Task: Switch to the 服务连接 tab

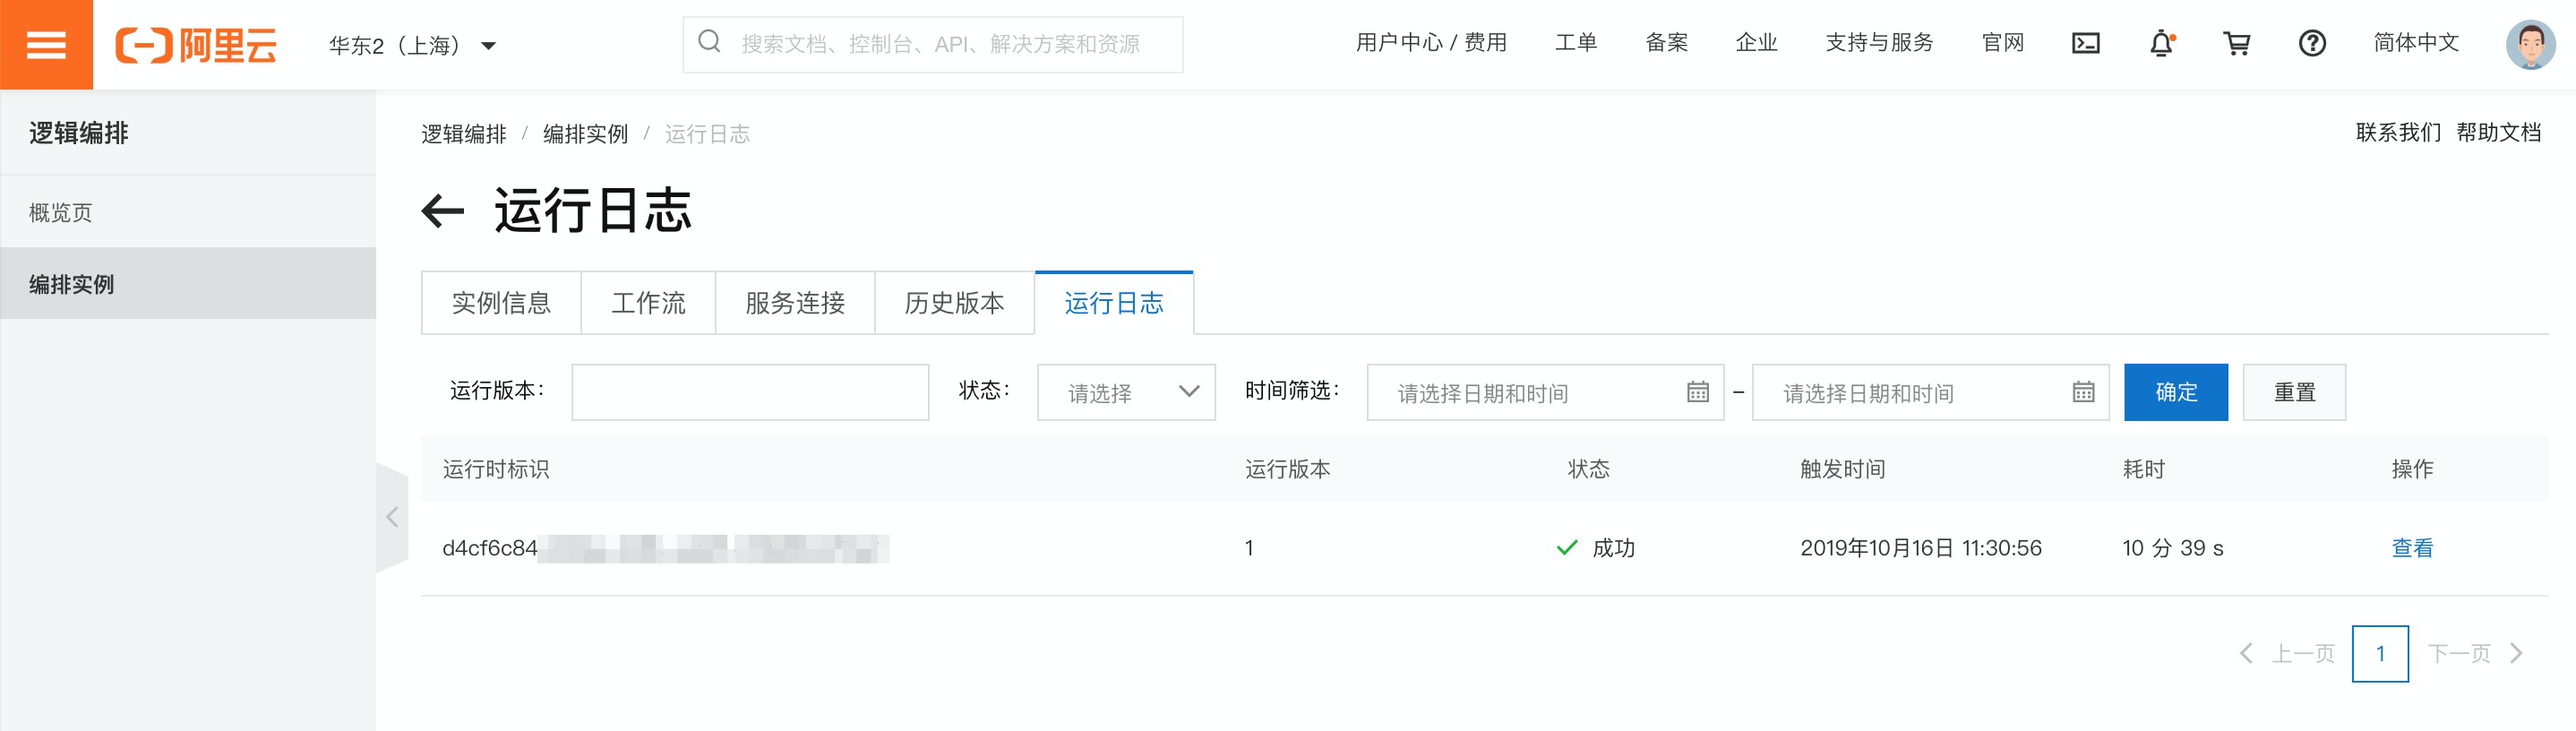Action: click(x=795, y=303)
